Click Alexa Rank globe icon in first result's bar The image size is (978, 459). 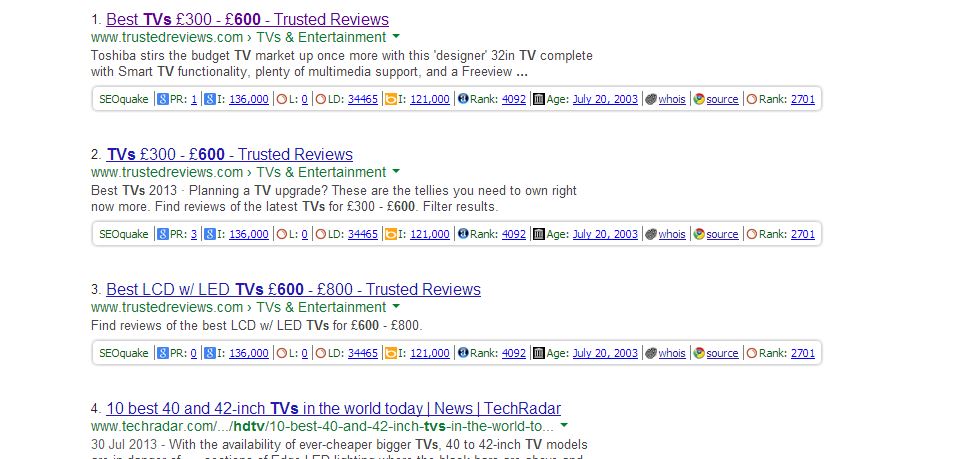pyautogui.click(x=463, y=99)
